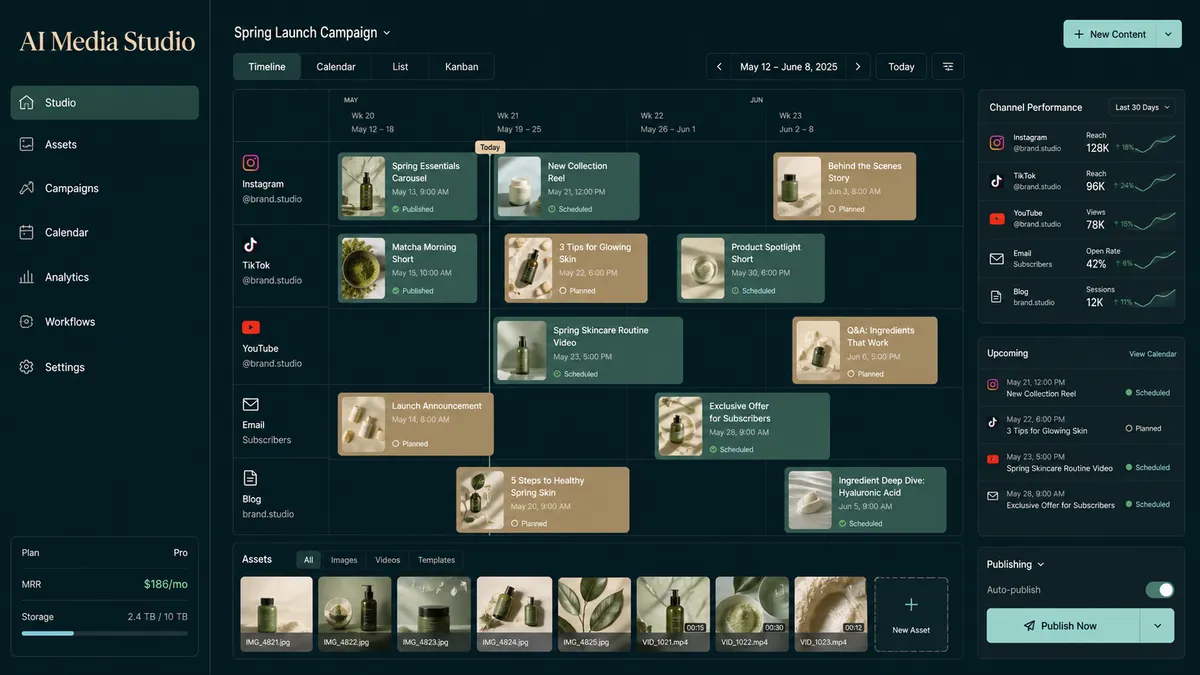
Task: Open the Settings gear icon
Action: [x=27, y=367]
